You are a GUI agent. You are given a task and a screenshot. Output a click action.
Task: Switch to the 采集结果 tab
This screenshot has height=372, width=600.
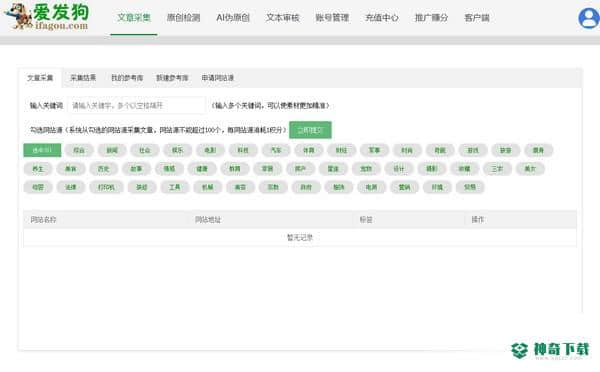click(x=83, y=78)
